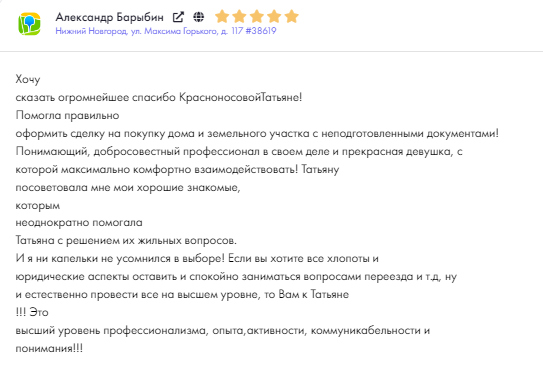This screenshot has width=543, height=367.
Task: Click the "Помогла правильно" line
Action: point(67,116)
